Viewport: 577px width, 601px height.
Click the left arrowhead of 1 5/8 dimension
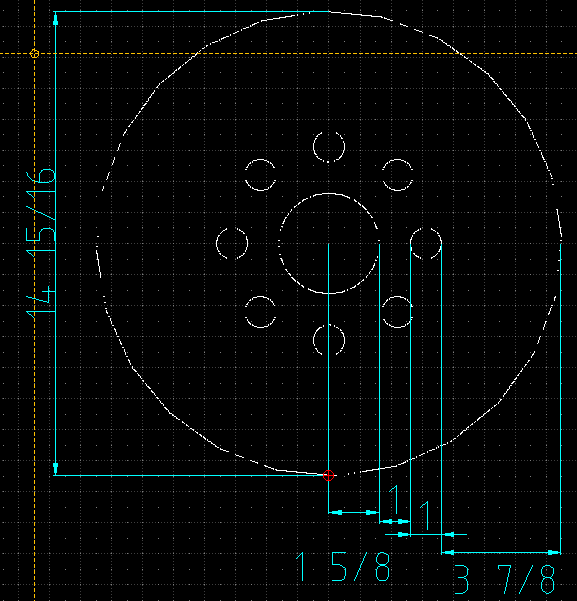335,512
